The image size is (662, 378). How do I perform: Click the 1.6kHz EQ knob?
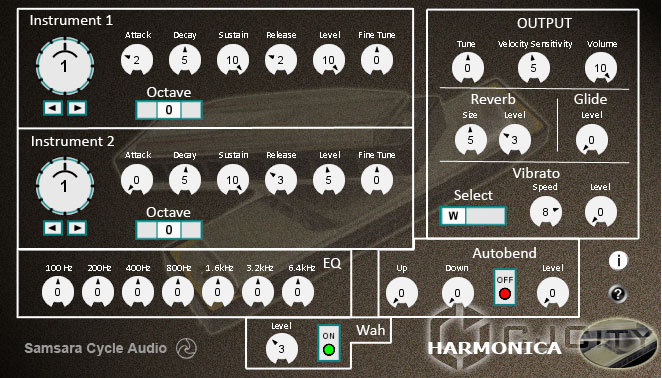218,291
